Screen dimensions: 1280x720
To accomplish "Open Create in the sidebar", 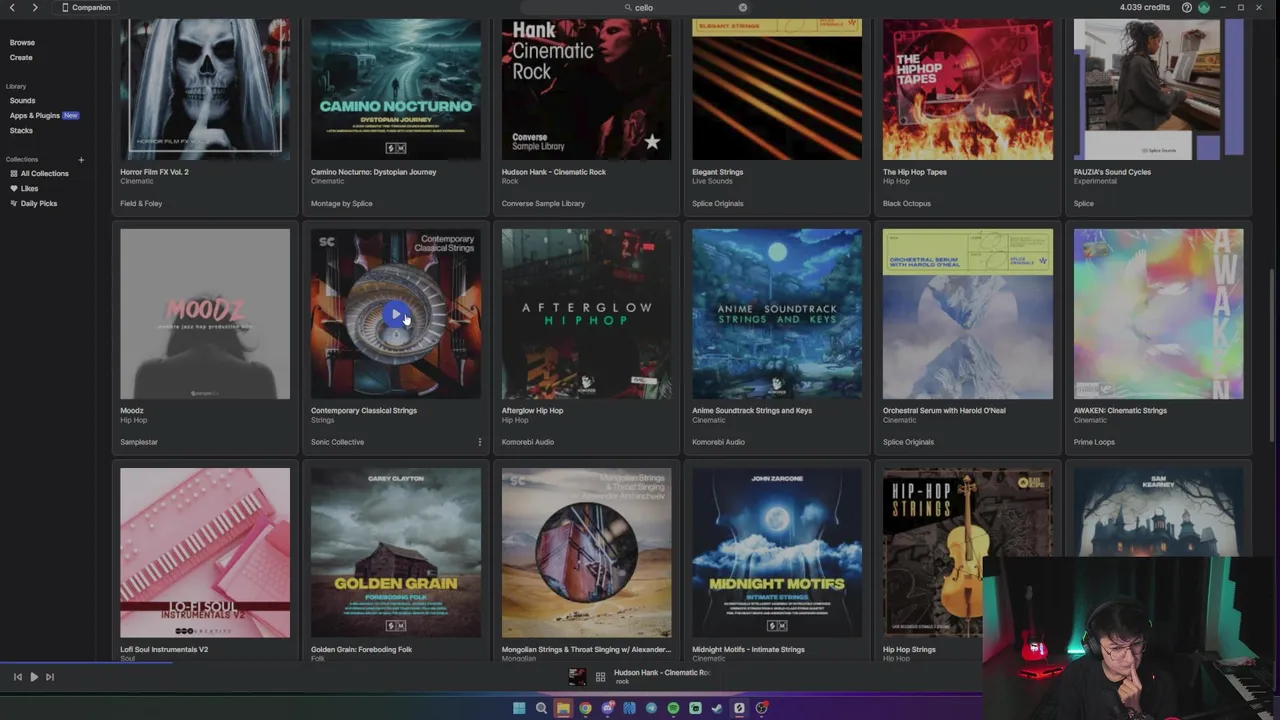I will point(21,57).
